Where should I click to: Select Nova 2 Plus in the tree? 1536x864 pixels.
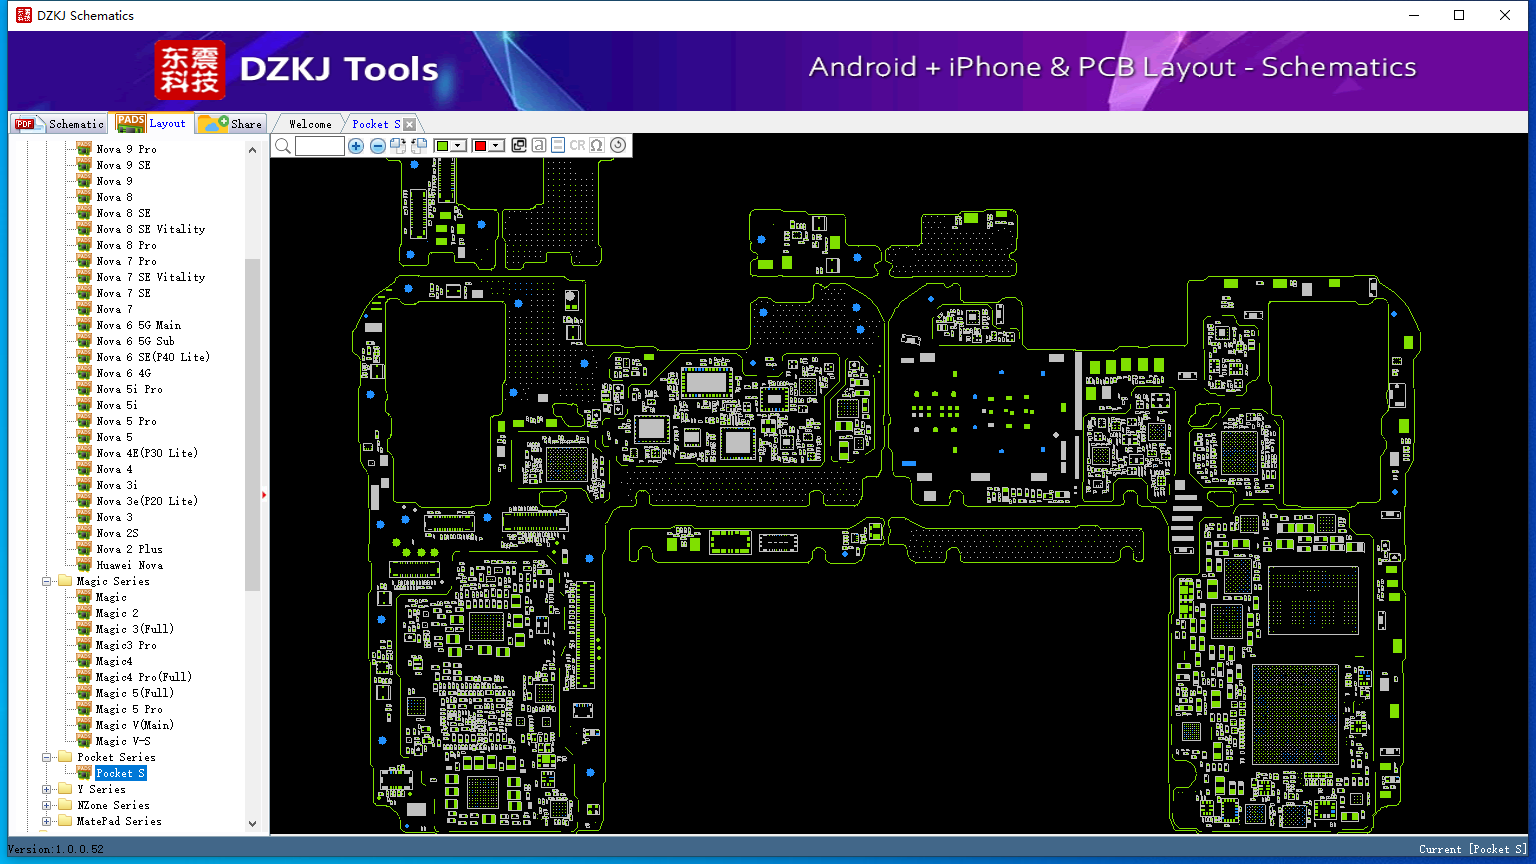(129, 549)
